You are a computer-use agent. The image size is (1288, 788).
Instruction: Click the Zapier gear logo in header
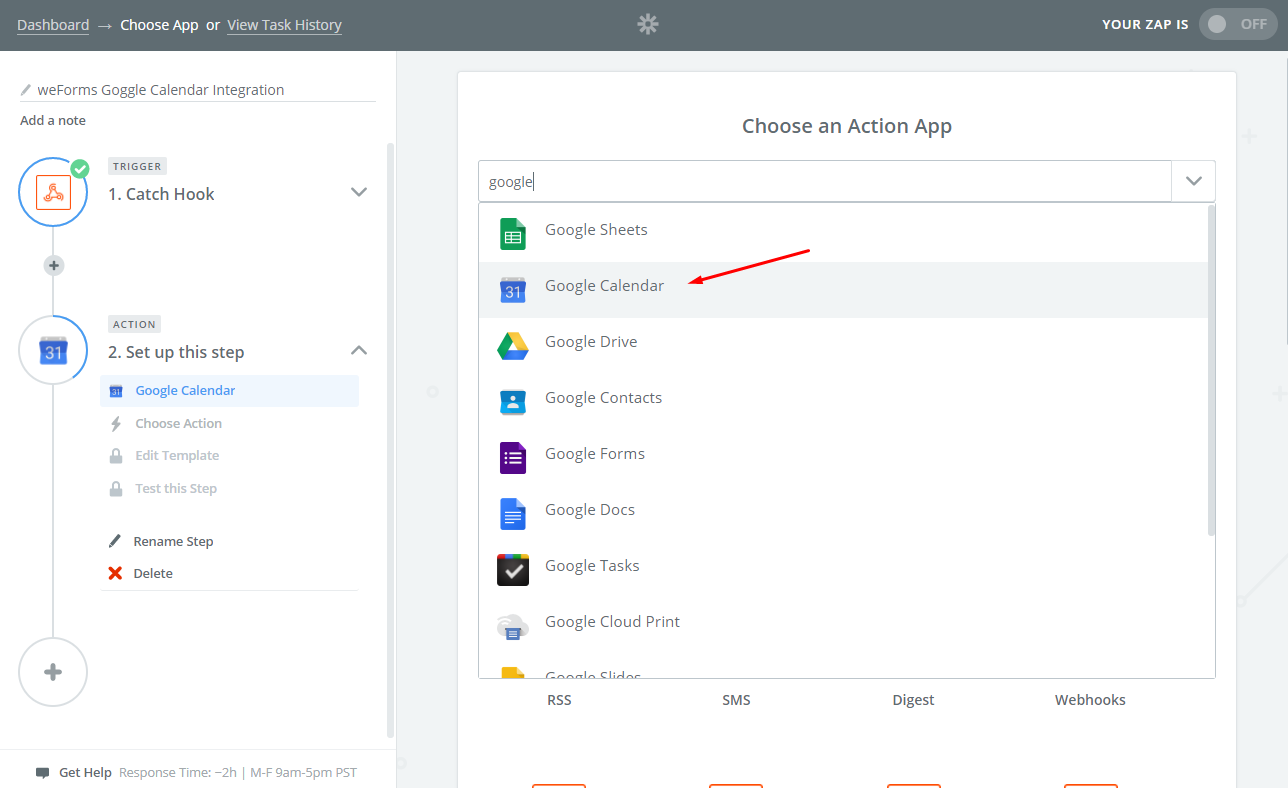[x=648, y=24]
